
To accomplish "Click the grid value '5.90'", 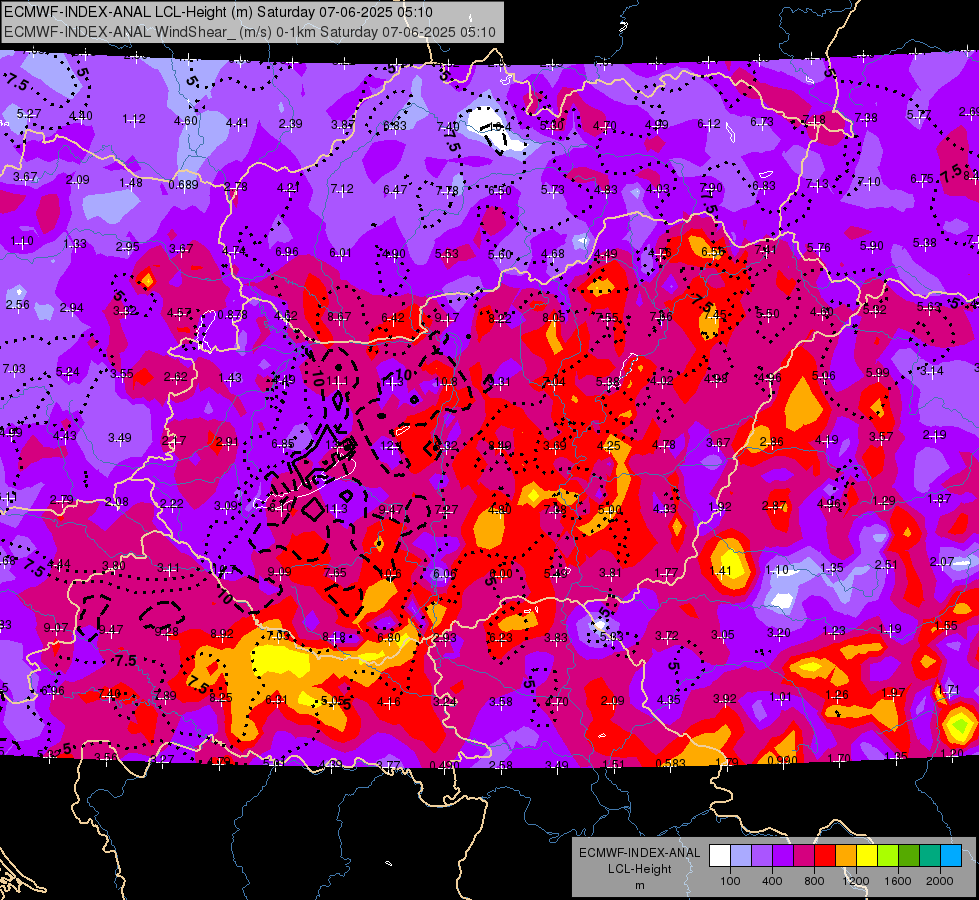I will tap(872, 245).
